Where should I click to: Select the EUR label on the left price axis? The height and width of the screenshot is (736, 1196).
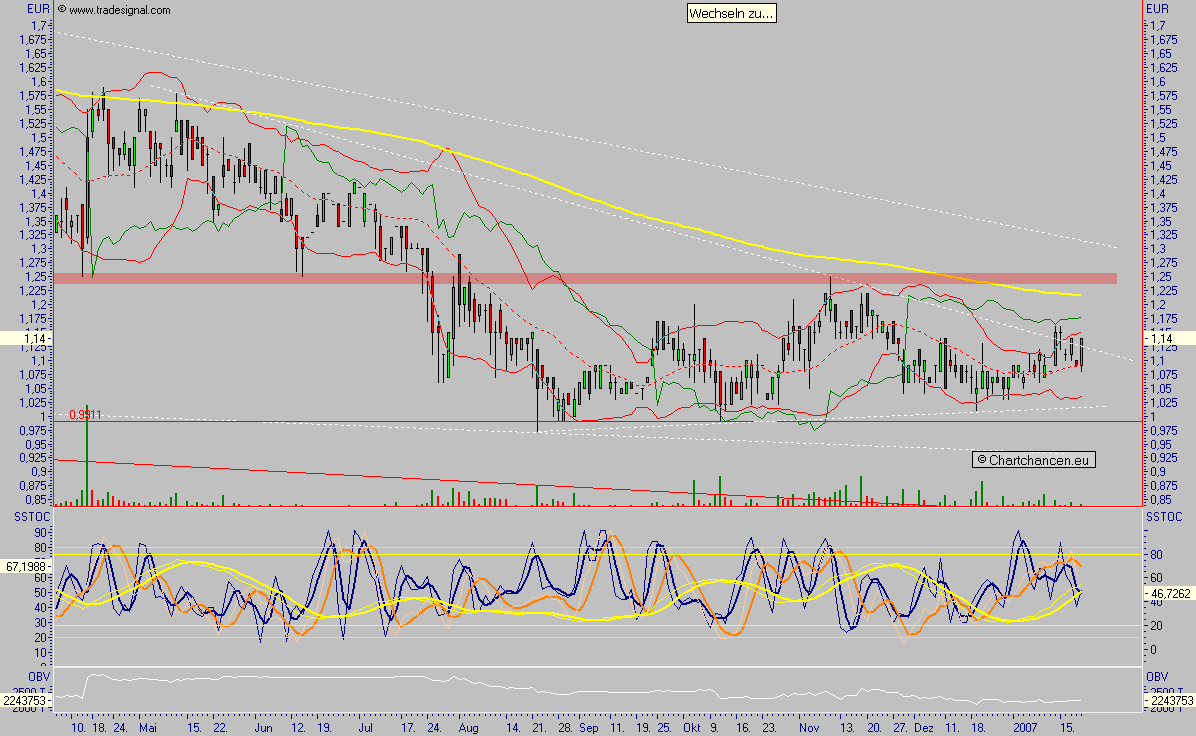pyautogui.click(x=36, y=8)
